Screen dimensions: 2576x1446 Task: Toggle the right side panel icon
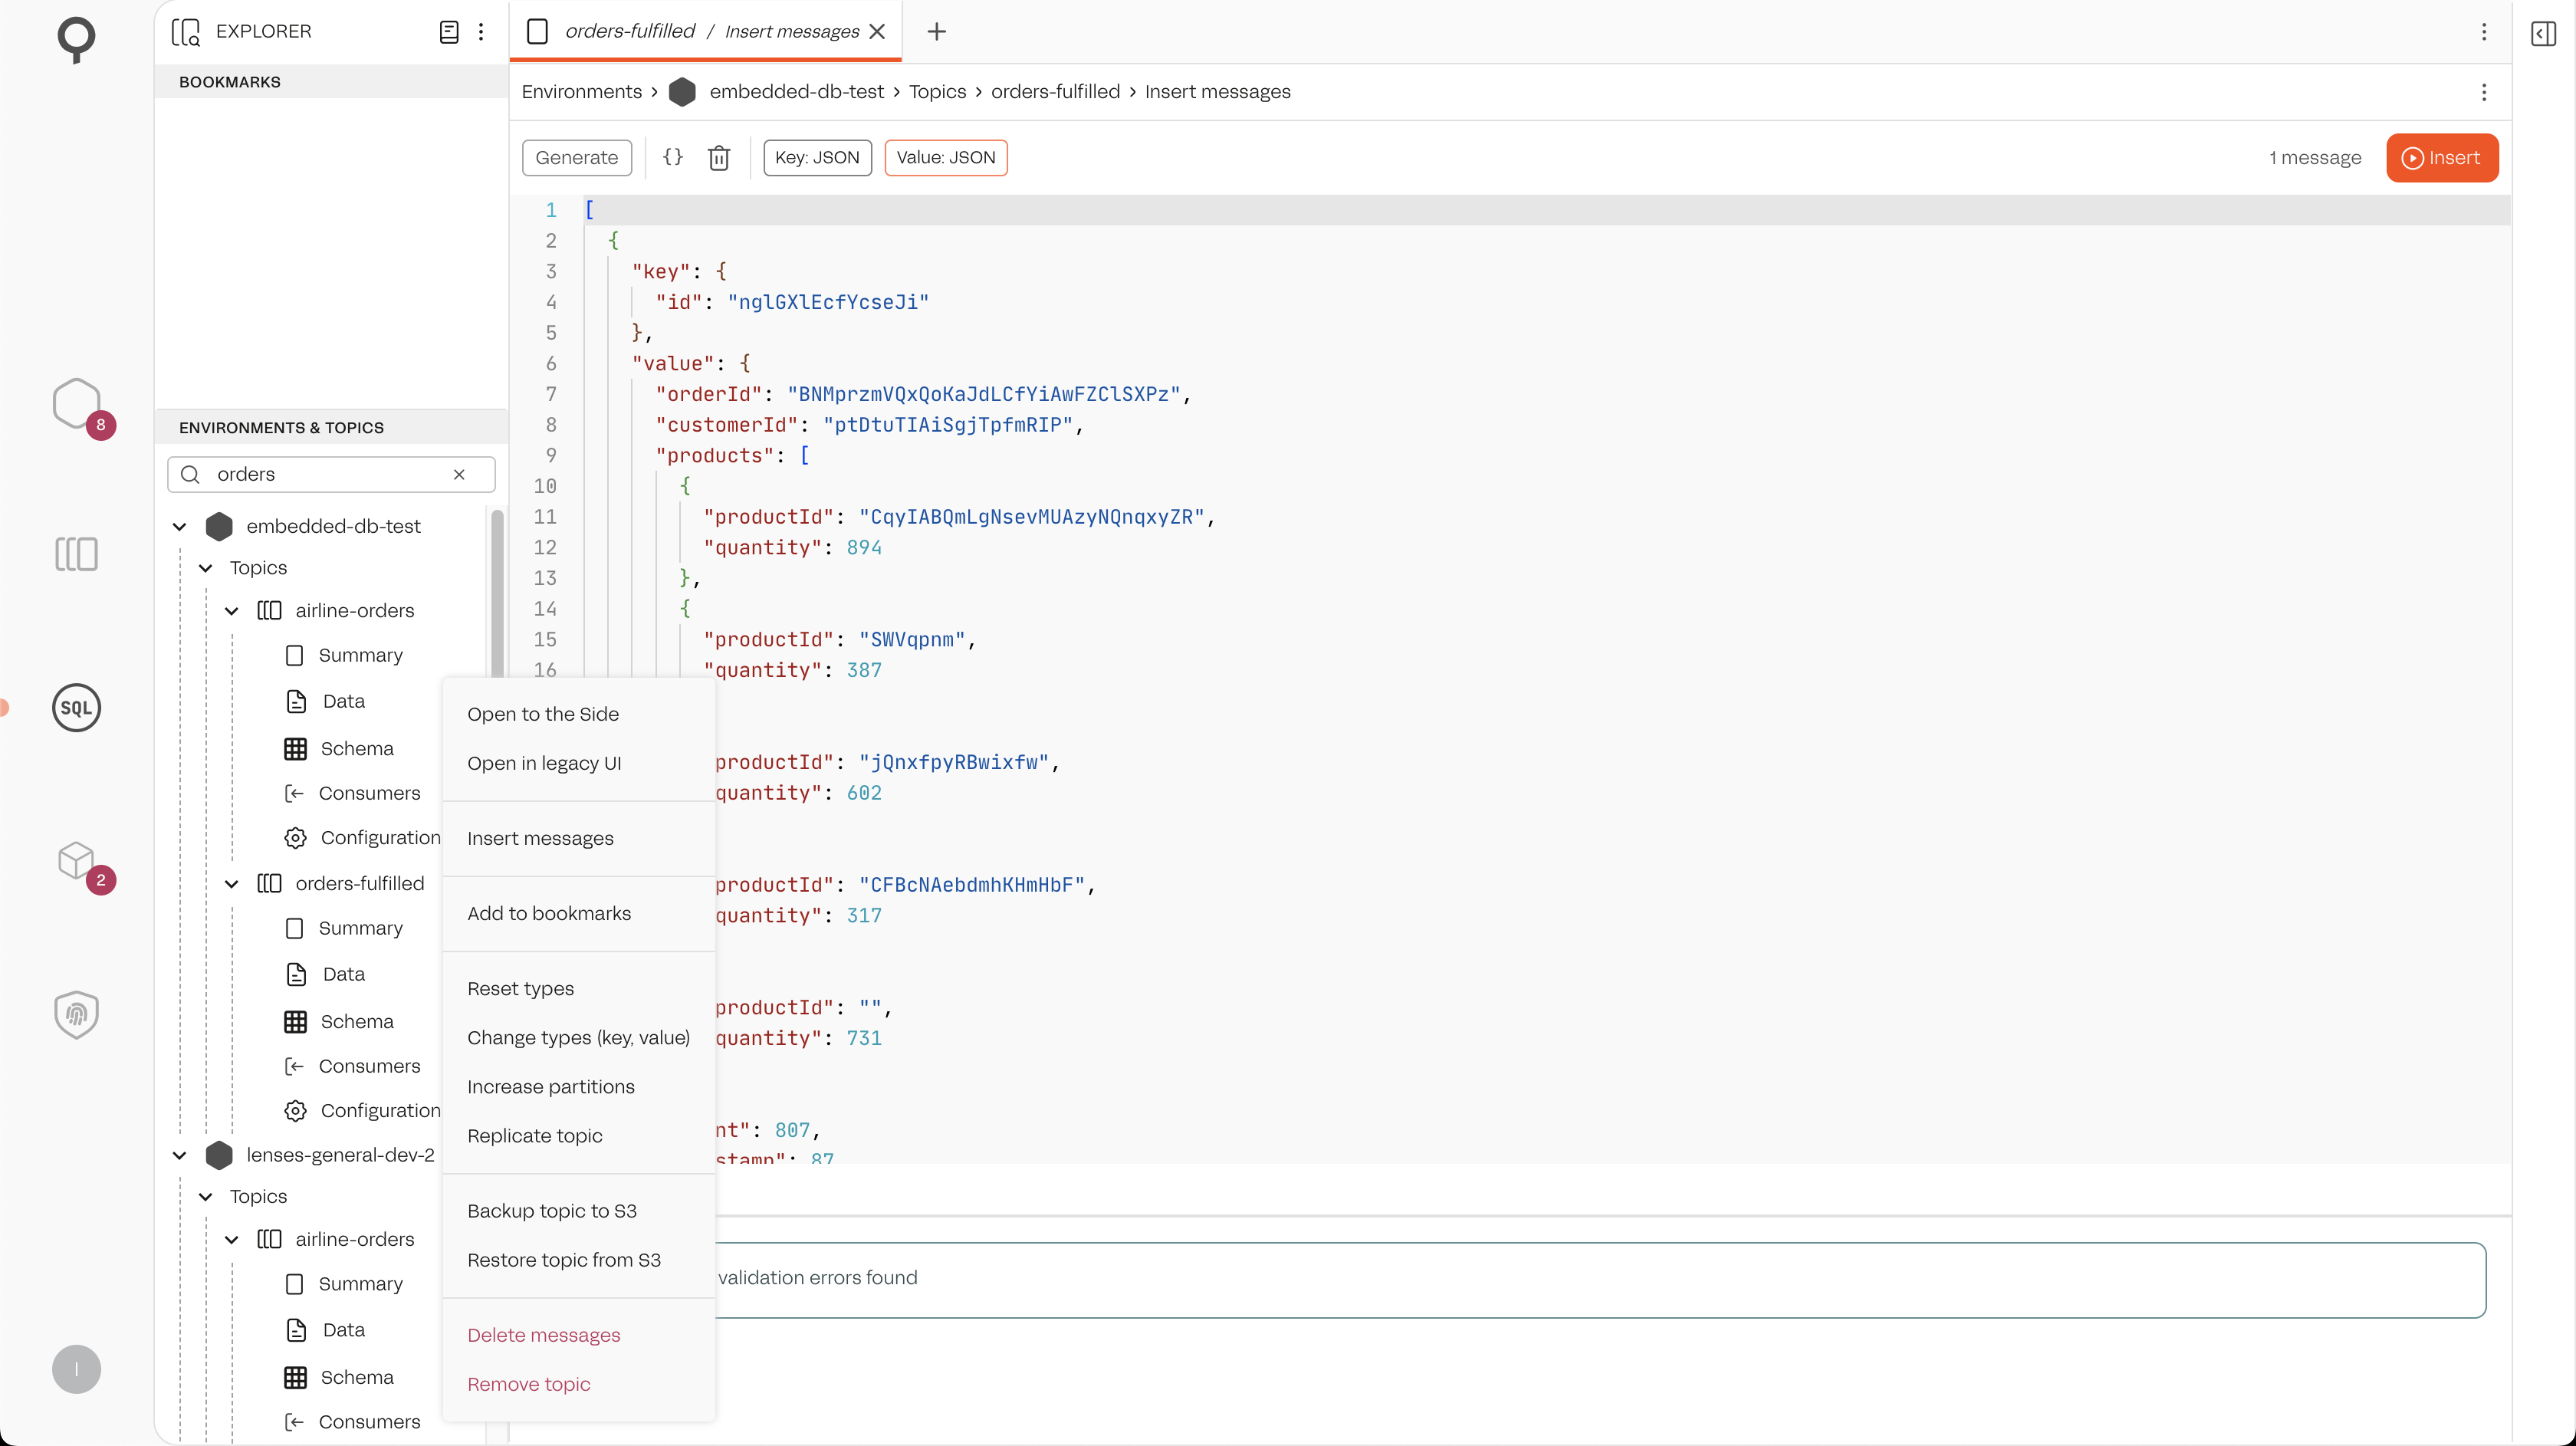(2543, 33)
